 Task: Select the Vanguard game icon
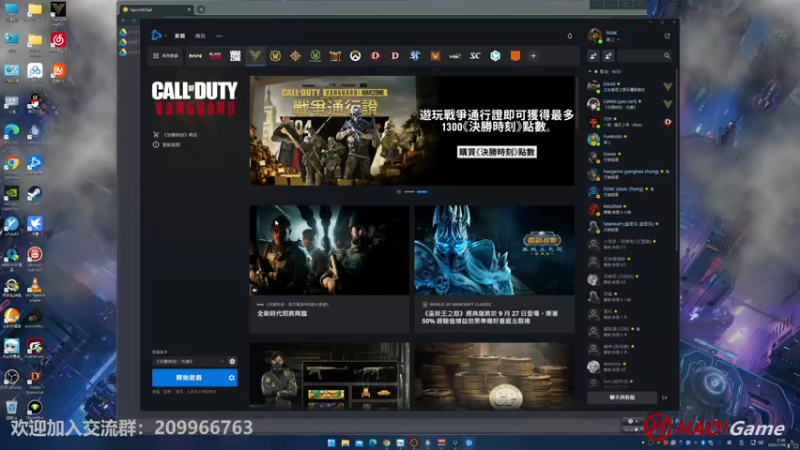(x=255, y=55)
